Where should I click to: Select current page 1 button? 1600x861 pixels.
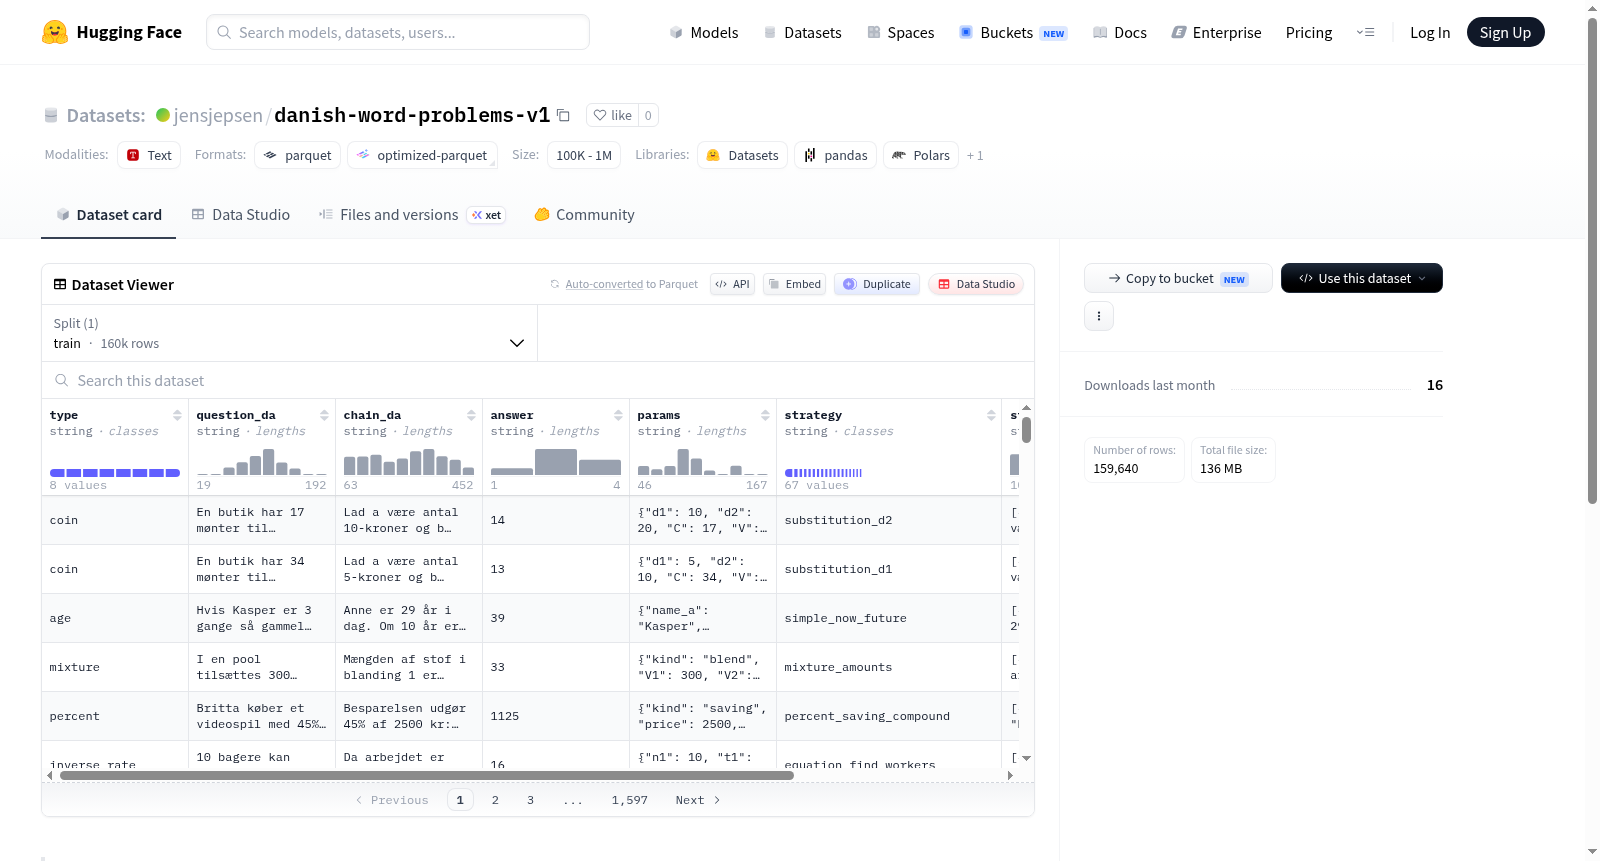[x=460, y=800]
